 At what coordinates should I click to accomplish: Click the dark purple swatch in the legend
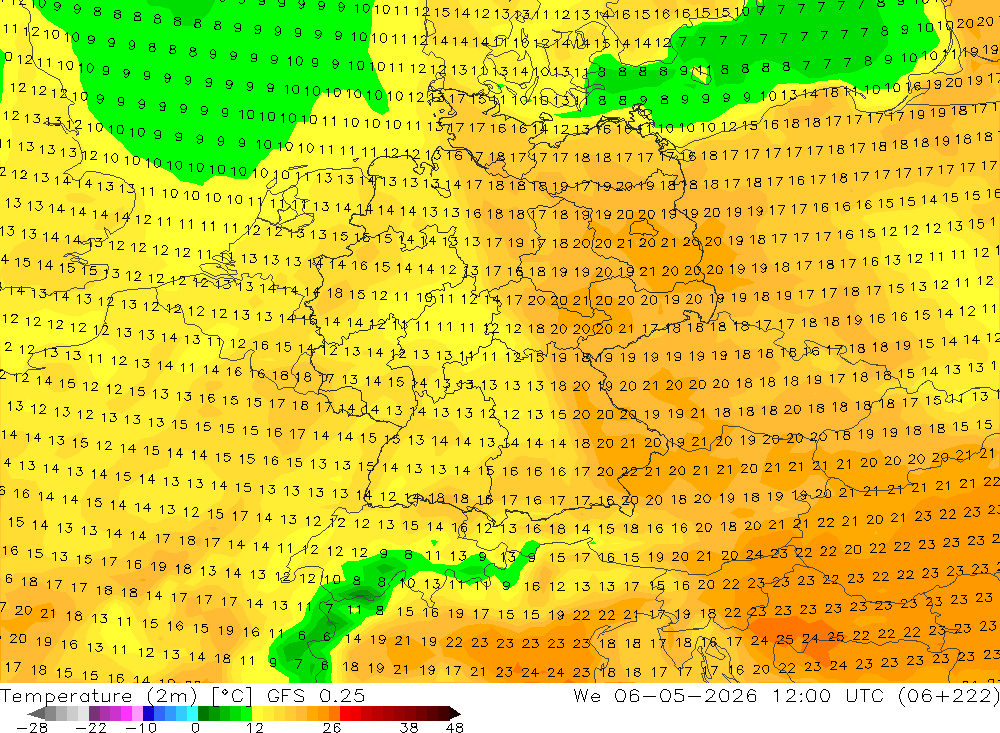94,713
